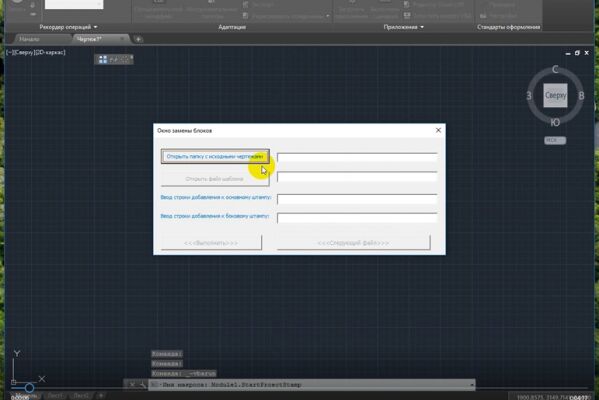This screenshot has height=400, width=599.
Task: Restore the drawing viewport window
Action: point(577,53)
